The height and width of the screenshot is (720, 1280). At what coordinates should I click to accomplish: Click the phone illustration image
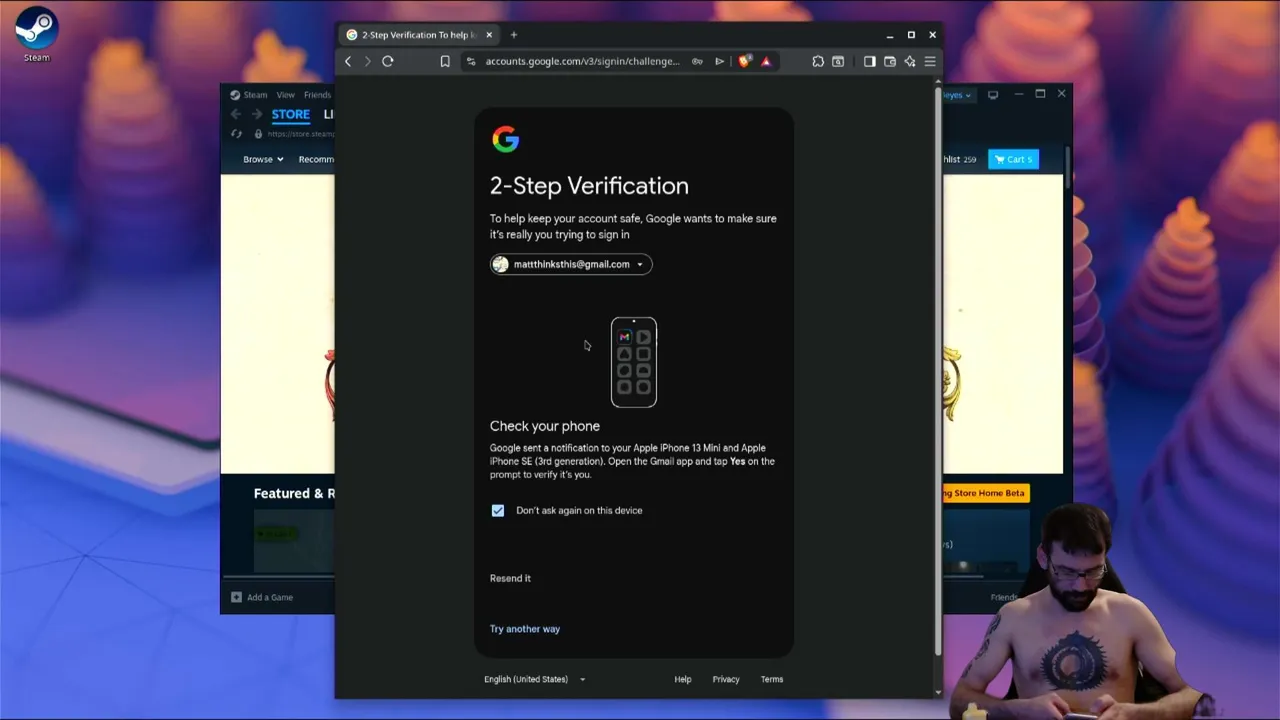click(x=634, y=362)
